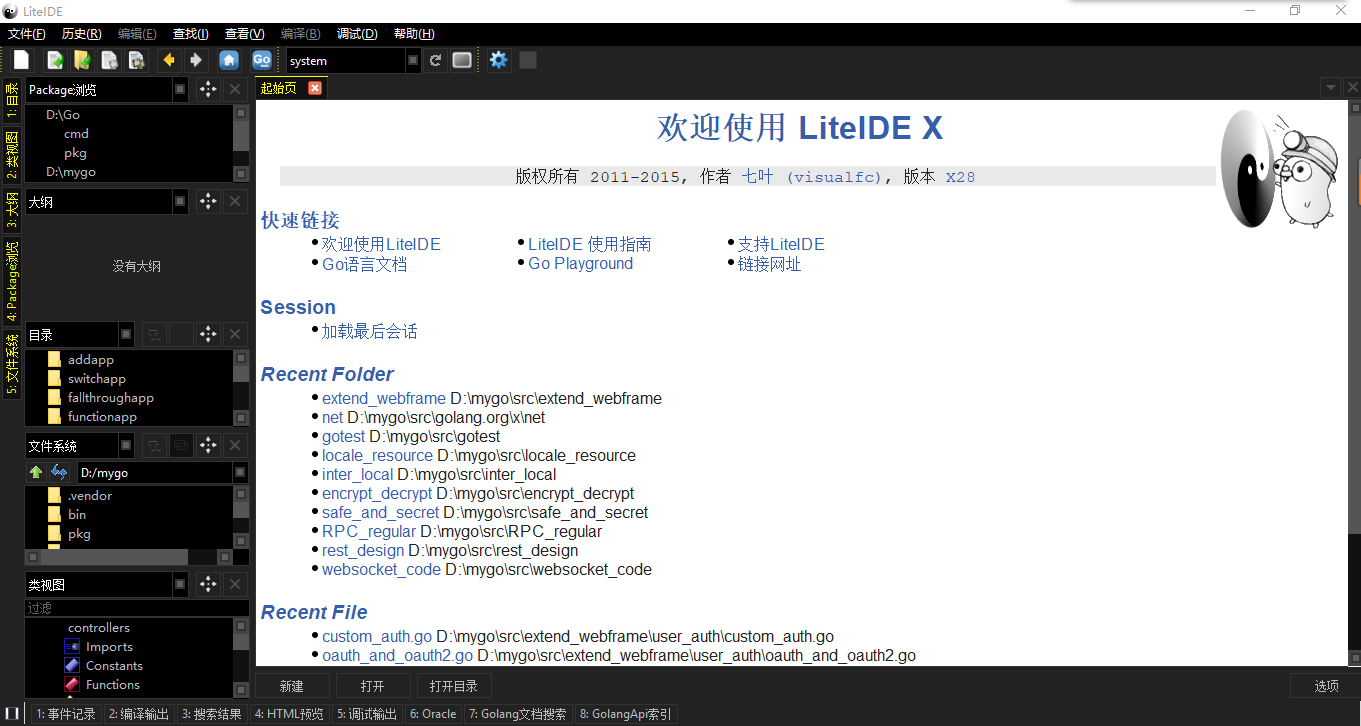The width and height of the screenshot is (1361, 726).
Task: Click the move icon in 目录 panel header
Action: point(207,334)
